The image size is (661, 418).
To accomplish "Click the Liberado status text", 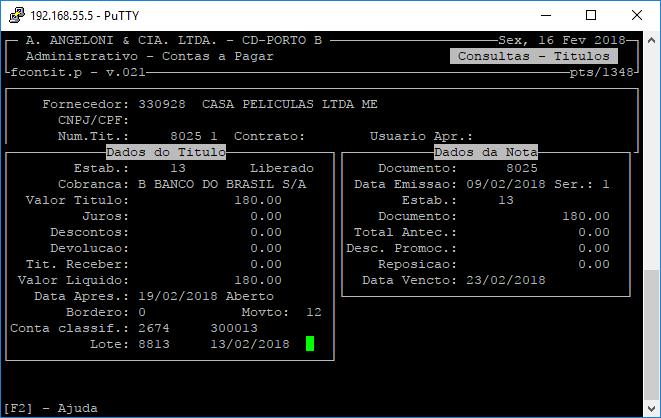I will pyautogui.click(x=281, y=168).
